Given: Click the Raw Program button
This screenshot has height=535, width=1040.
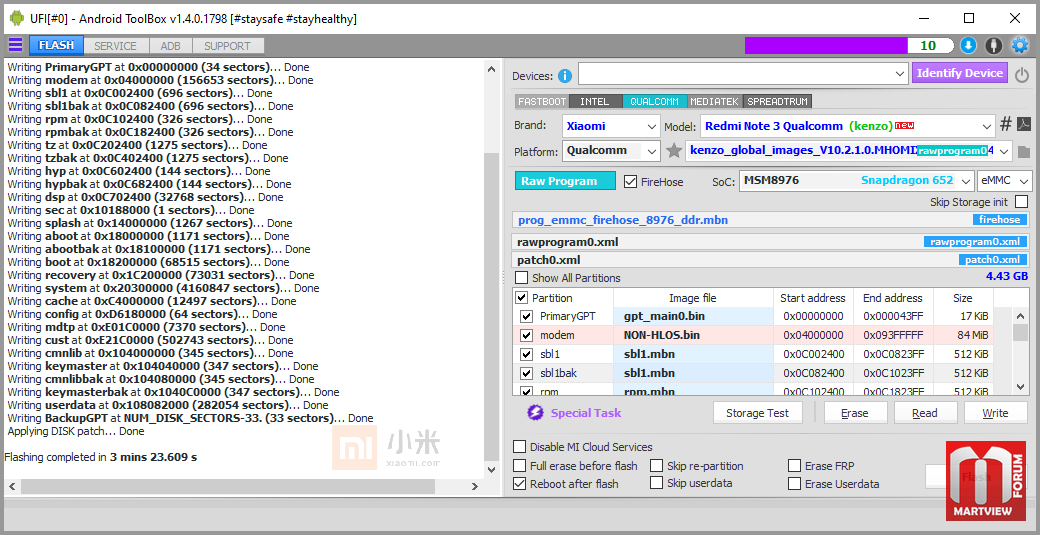Looking at the screenshot, I should 565,181.
